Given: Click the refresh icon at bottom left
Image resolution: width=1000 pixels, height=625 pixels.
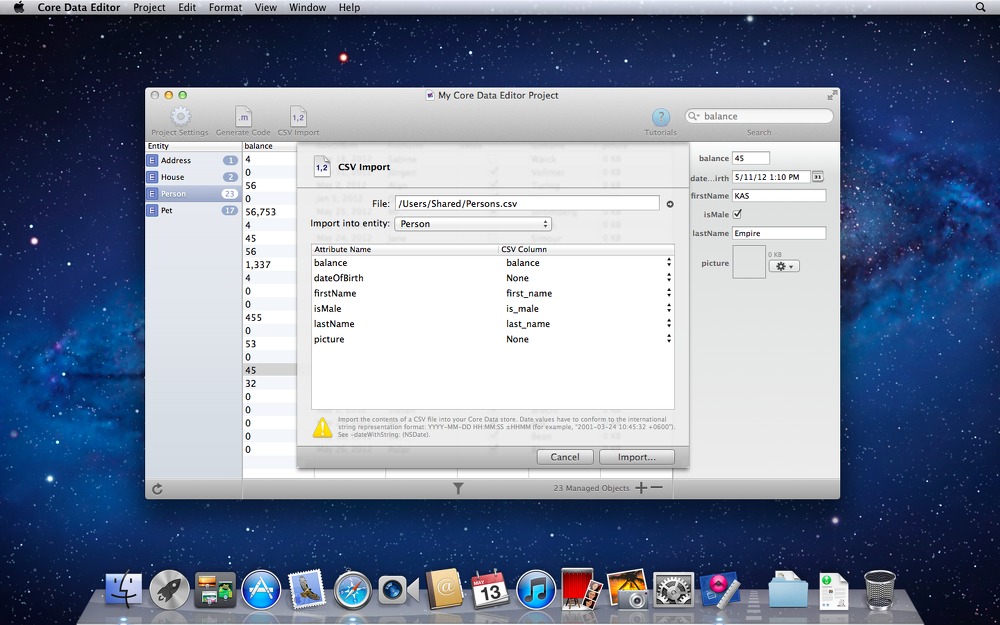Looking at the screenshot, I should pyautogui.click(x=158, y=489).
